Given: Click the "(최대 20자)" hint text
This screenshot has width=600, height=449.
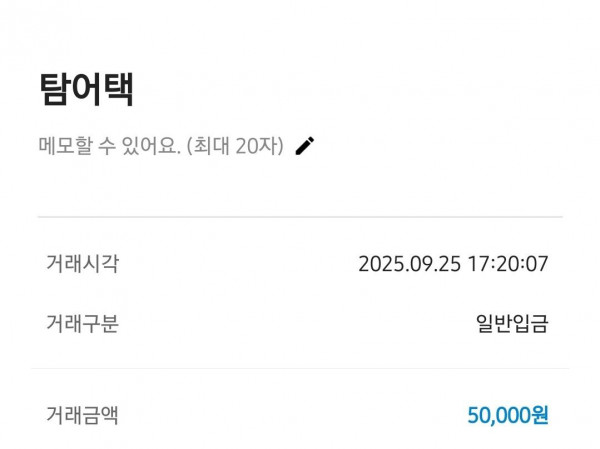Looking at the screenshot, I should (x=236, y=146).
